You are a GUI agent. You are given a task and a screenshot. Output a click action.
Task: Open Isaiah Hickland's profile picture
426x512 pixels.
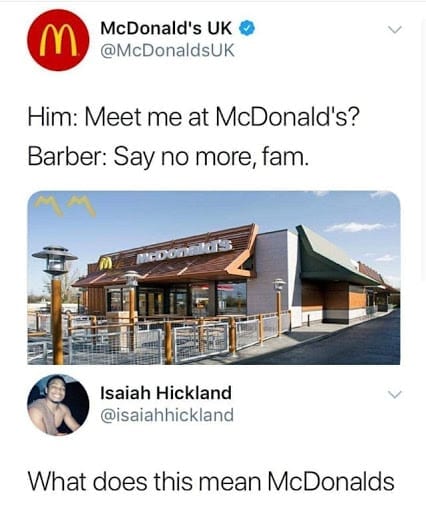[58, 405]
